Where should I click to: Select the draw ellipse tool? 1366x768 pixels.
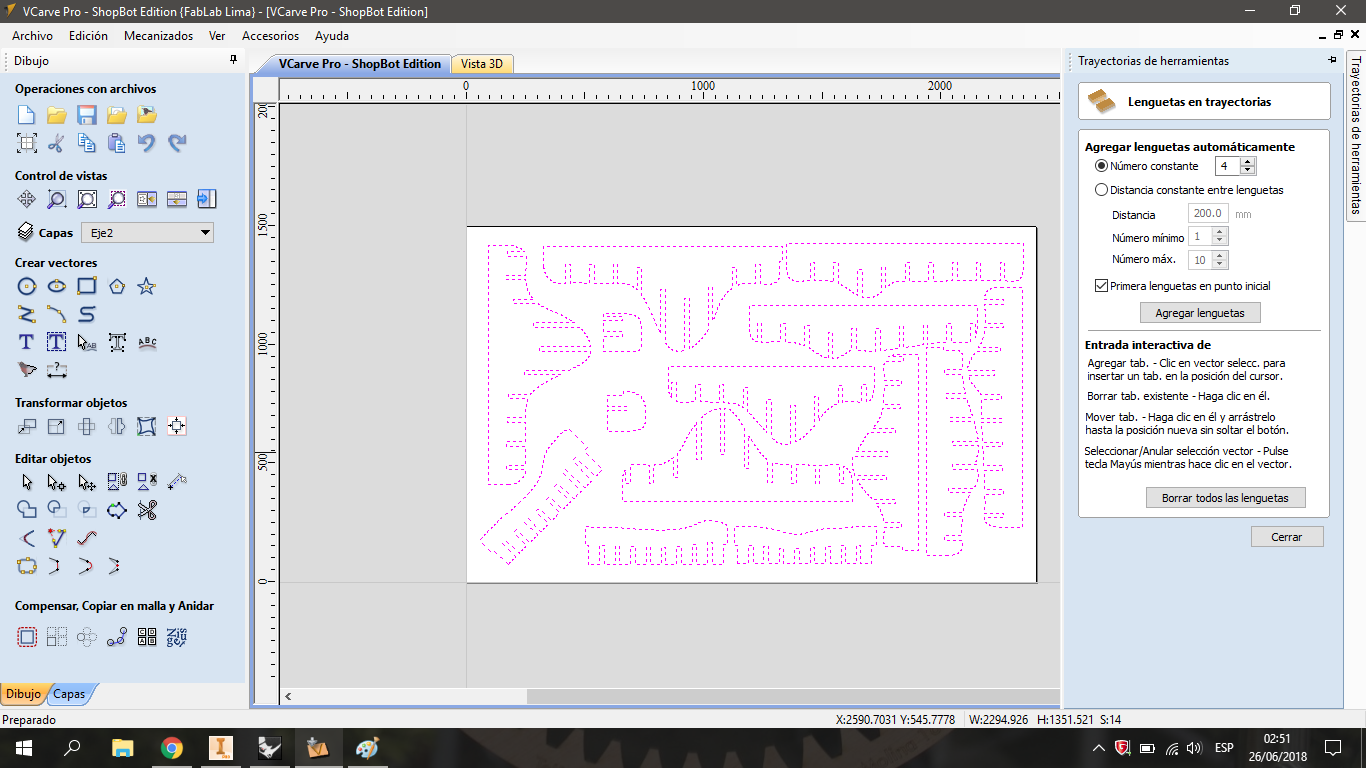coord(57,287)
